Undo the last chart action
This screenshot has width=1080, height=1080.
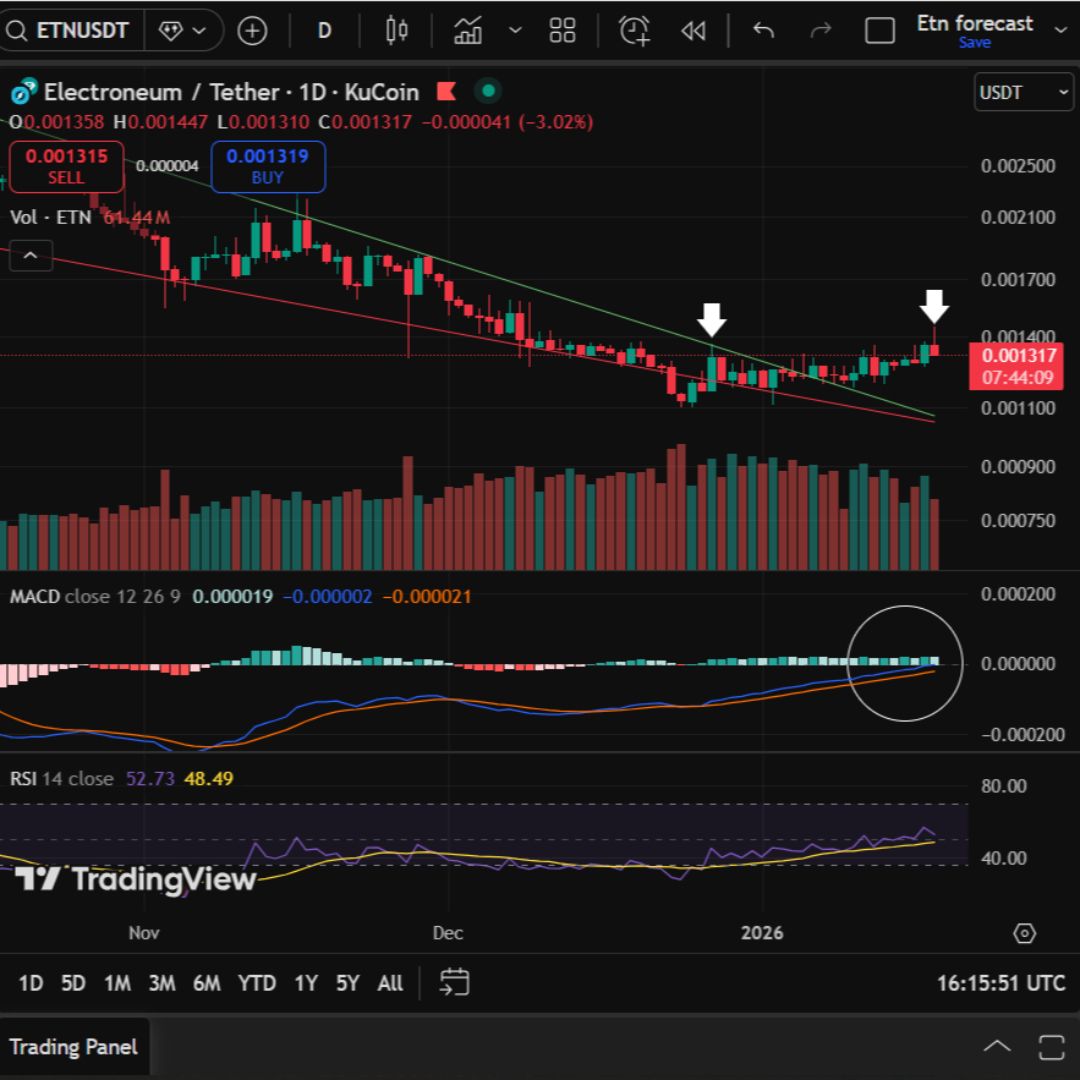[x=763, y=31]
